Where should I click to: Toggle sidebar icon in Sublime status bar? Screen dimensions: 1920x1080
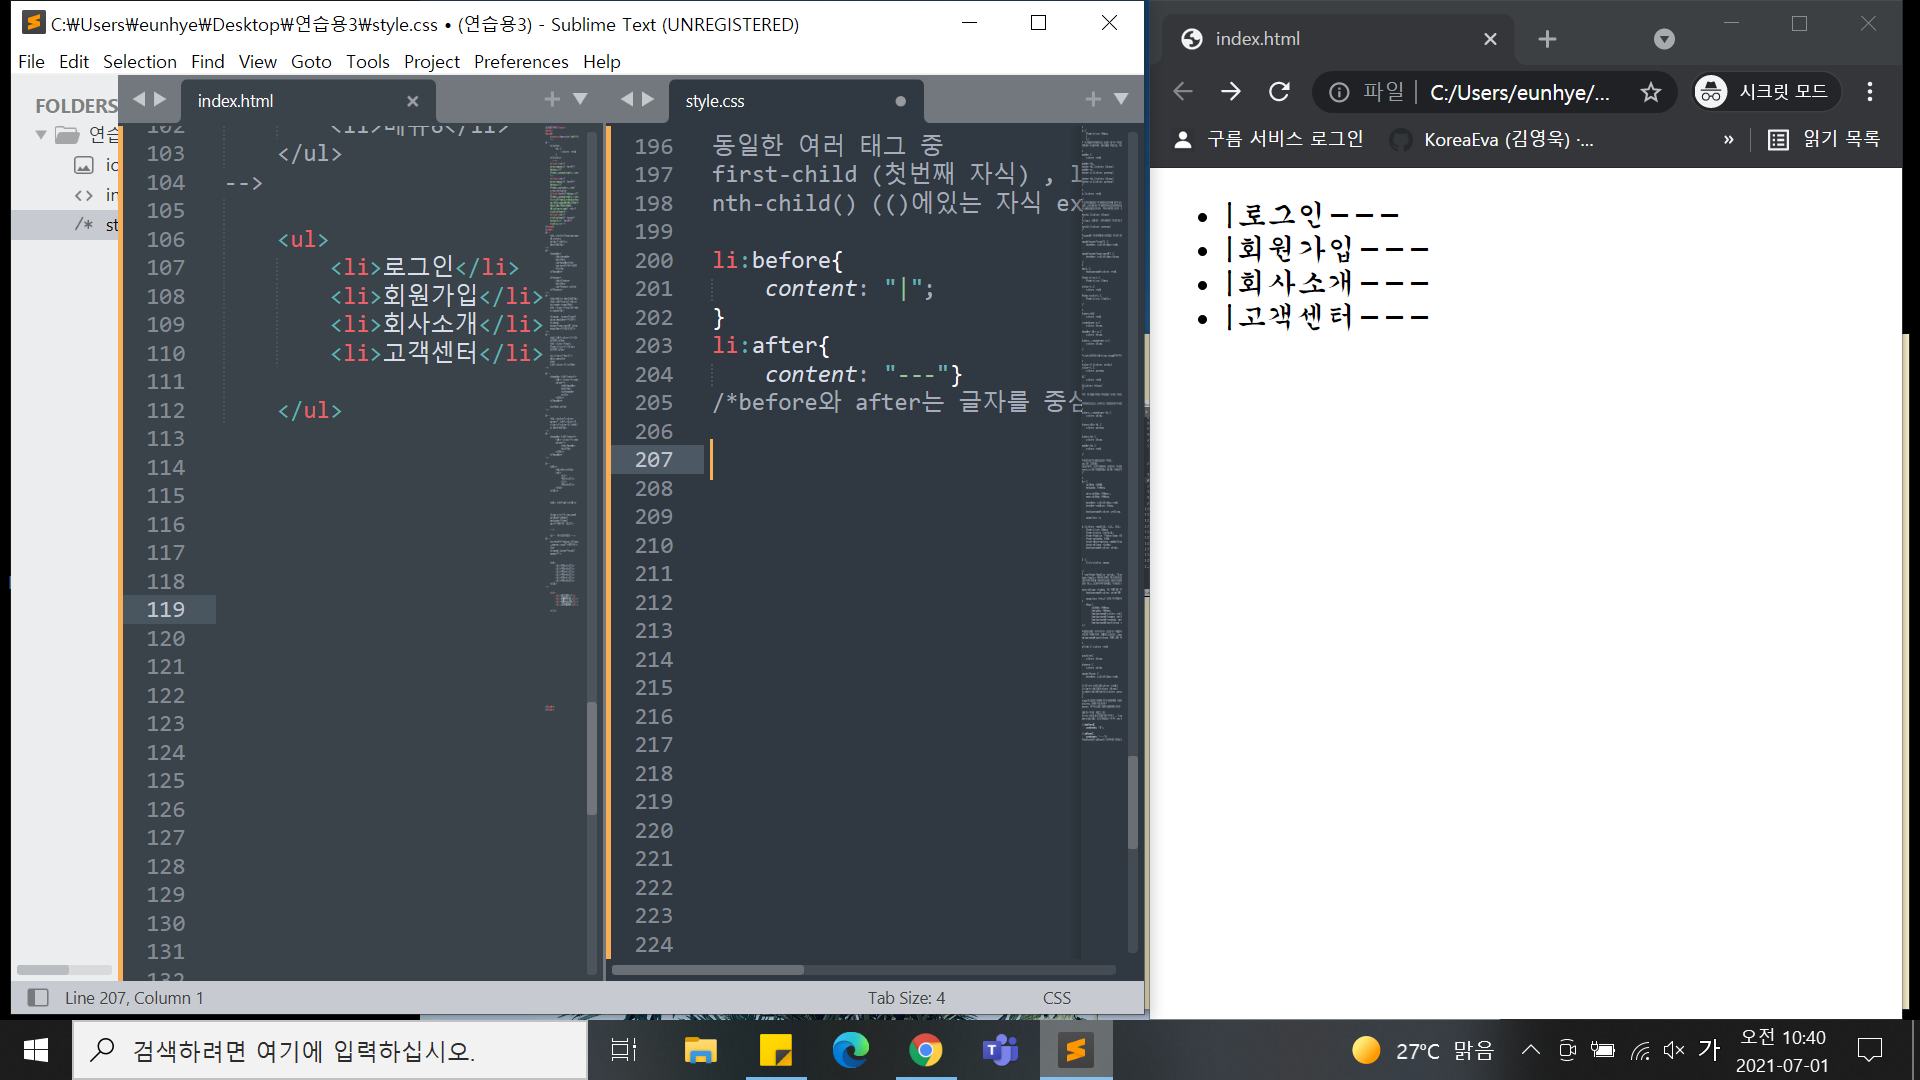click(x=38, y=997)
